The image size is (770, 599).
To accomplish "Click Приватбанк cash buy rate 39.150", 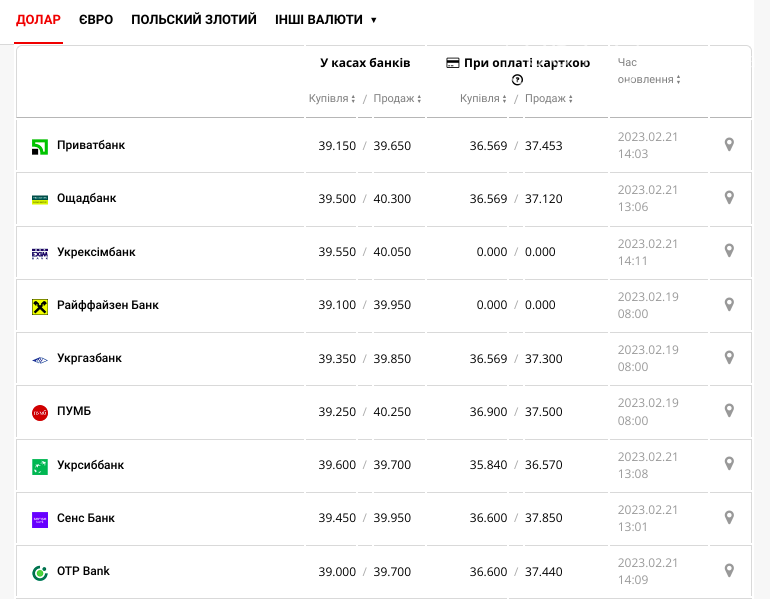I will pyautogui.click(x=337, y=146).
